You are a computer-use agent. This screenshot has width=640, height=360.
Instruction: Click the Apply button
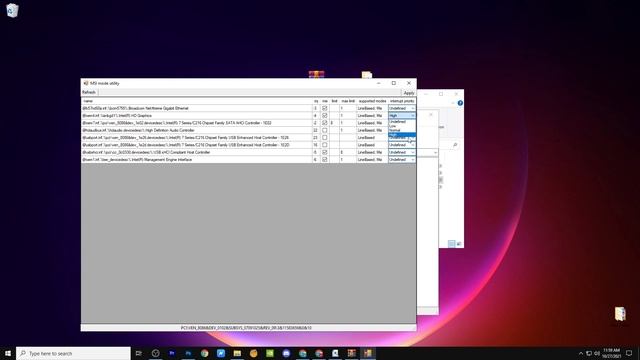[409, 93]
